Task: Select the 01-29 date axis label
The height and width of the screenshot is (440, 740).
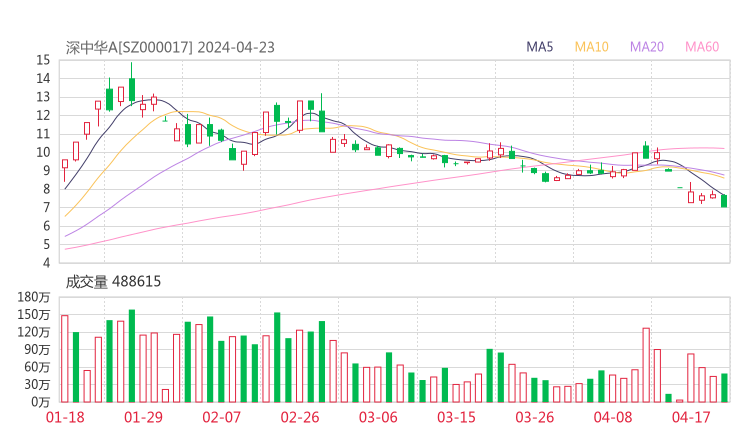Action: point(143,417)
